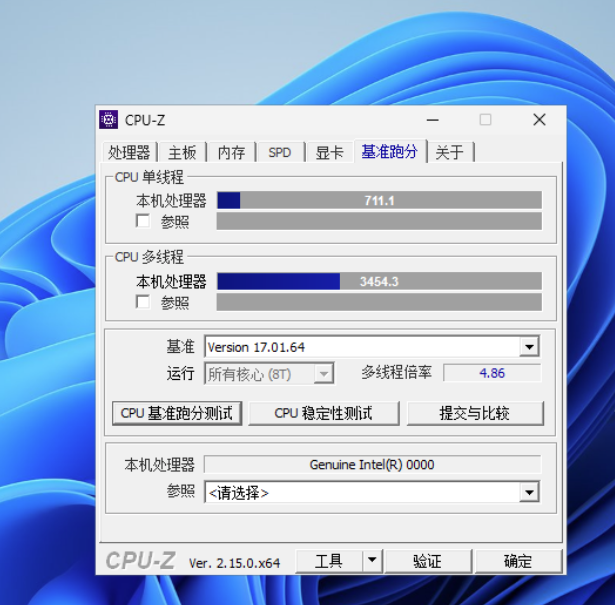Click the single-thread score bar 711.1
615x605 pixels.
pos(379,200)
